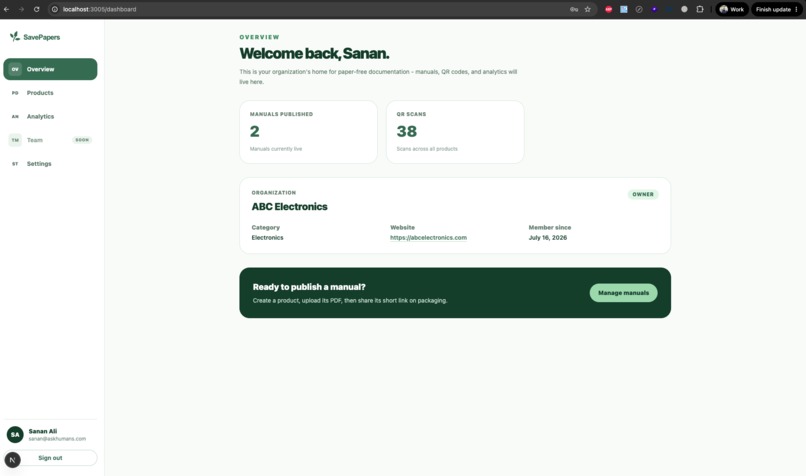Click the password key icon in address bar
The width and height of the screenshot is (806, 476).
click(574, 9)
